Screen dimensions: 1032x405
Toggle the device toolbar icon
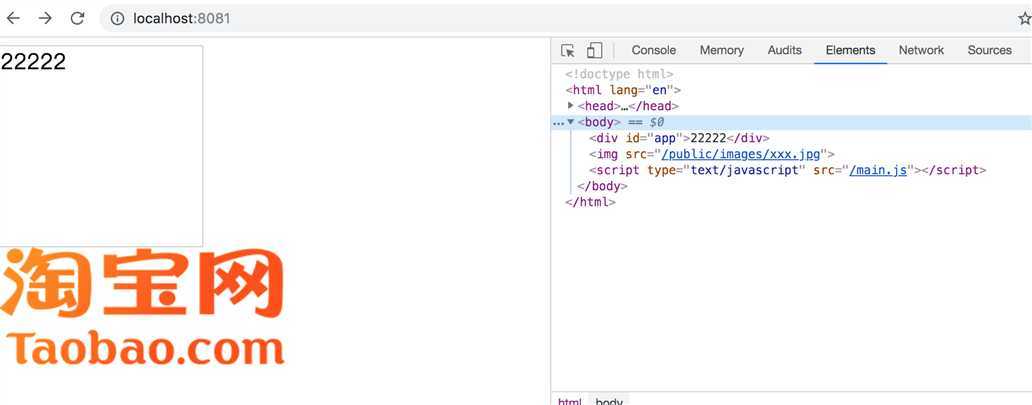(594, 51)
